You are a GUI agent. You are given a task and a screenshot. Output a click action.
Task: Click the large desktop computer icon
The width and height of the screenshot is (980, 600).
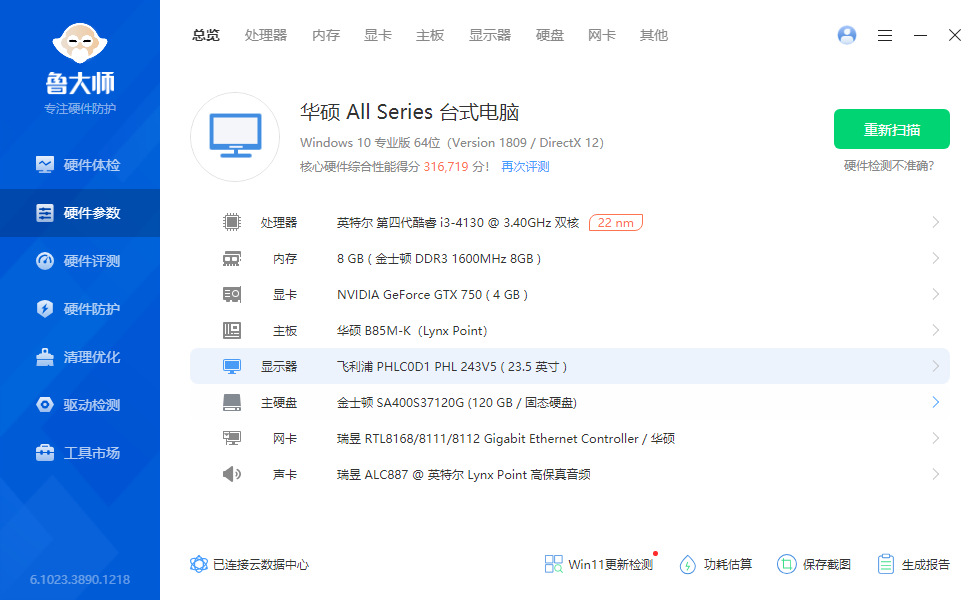click(235, 137)
